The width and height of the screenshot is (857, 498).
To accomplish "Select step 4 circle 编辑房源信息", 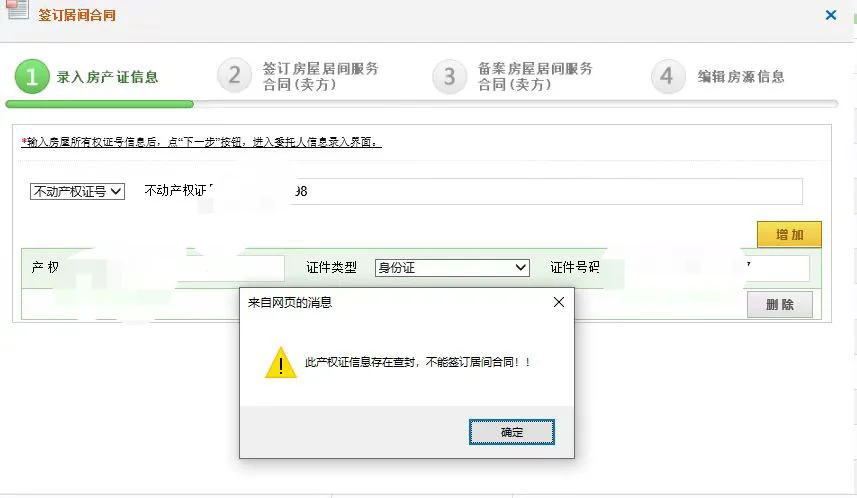I will 668,76.
